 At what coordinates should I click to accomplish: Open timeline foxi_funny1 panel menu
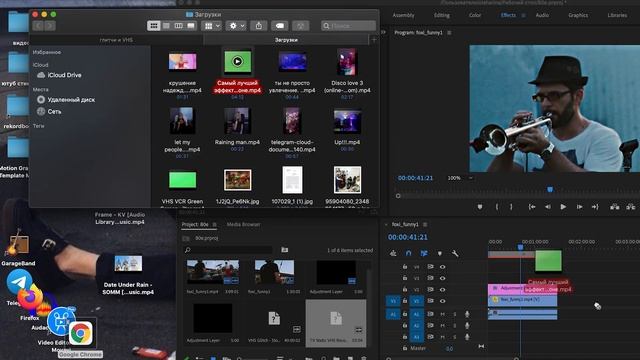click(425, 224)
